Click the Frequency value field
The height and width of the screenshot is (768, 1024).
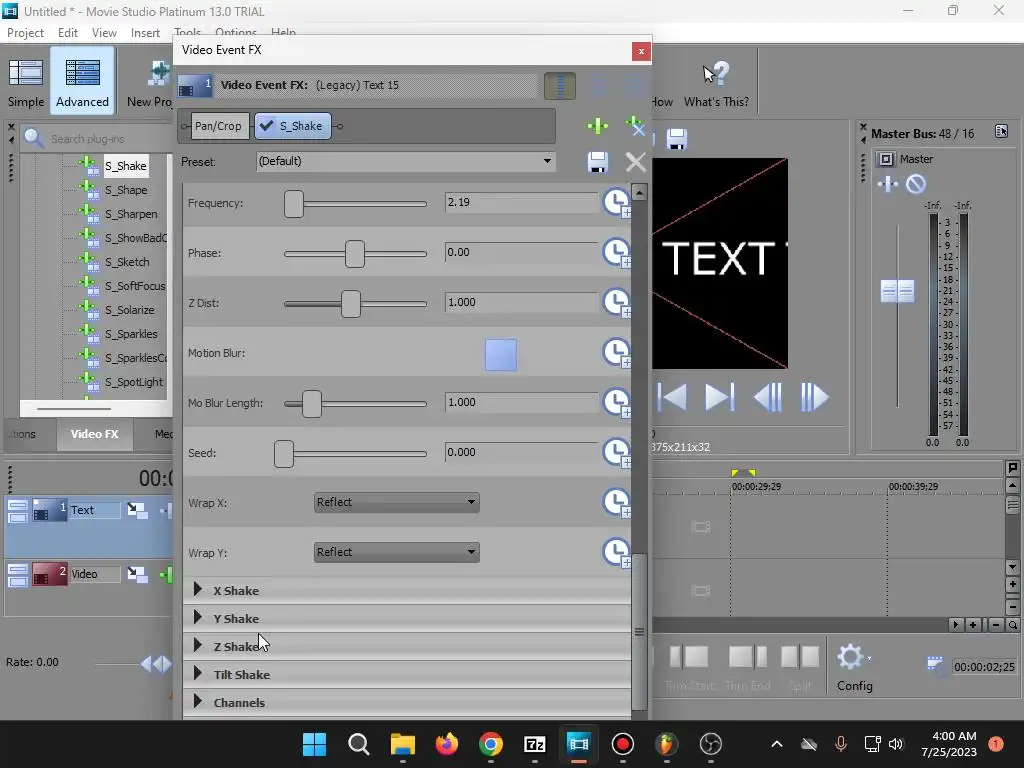(521, 202)
